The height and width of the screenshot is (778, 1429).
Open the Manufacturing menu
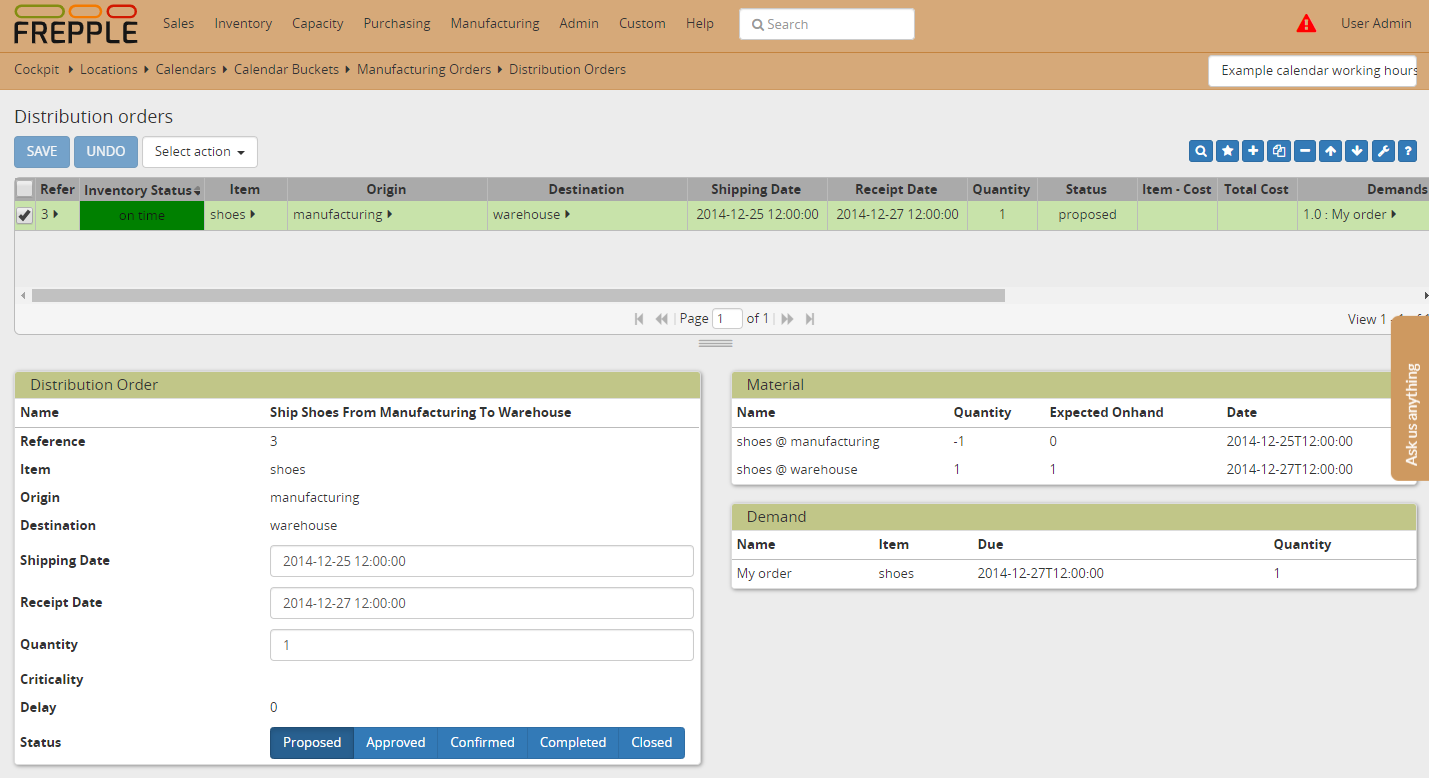(494, 24)
